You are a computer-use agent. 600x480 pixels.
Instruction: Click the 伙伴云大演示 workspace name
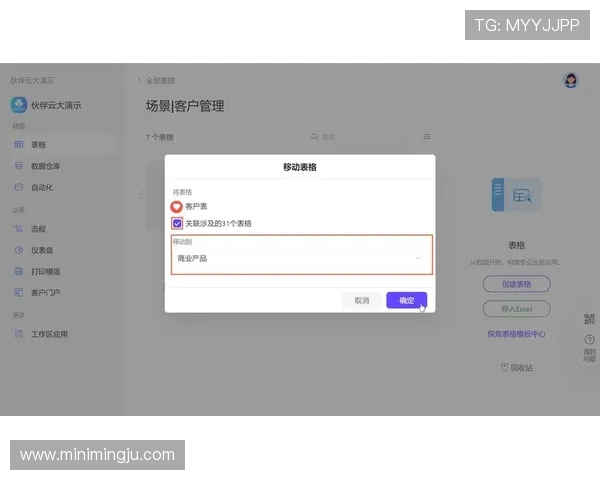(x=56, y=105)
